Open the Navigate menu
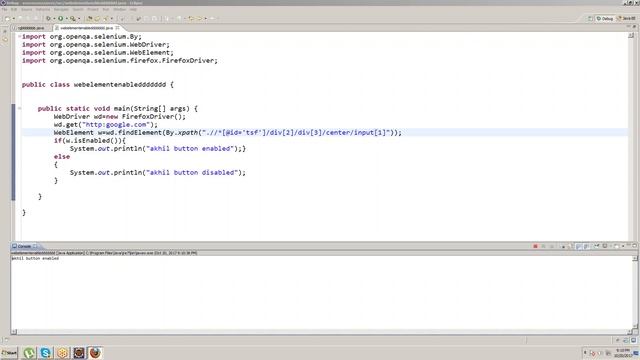The width and height of the screenshot is (640, 360). (x=61, y=9)
